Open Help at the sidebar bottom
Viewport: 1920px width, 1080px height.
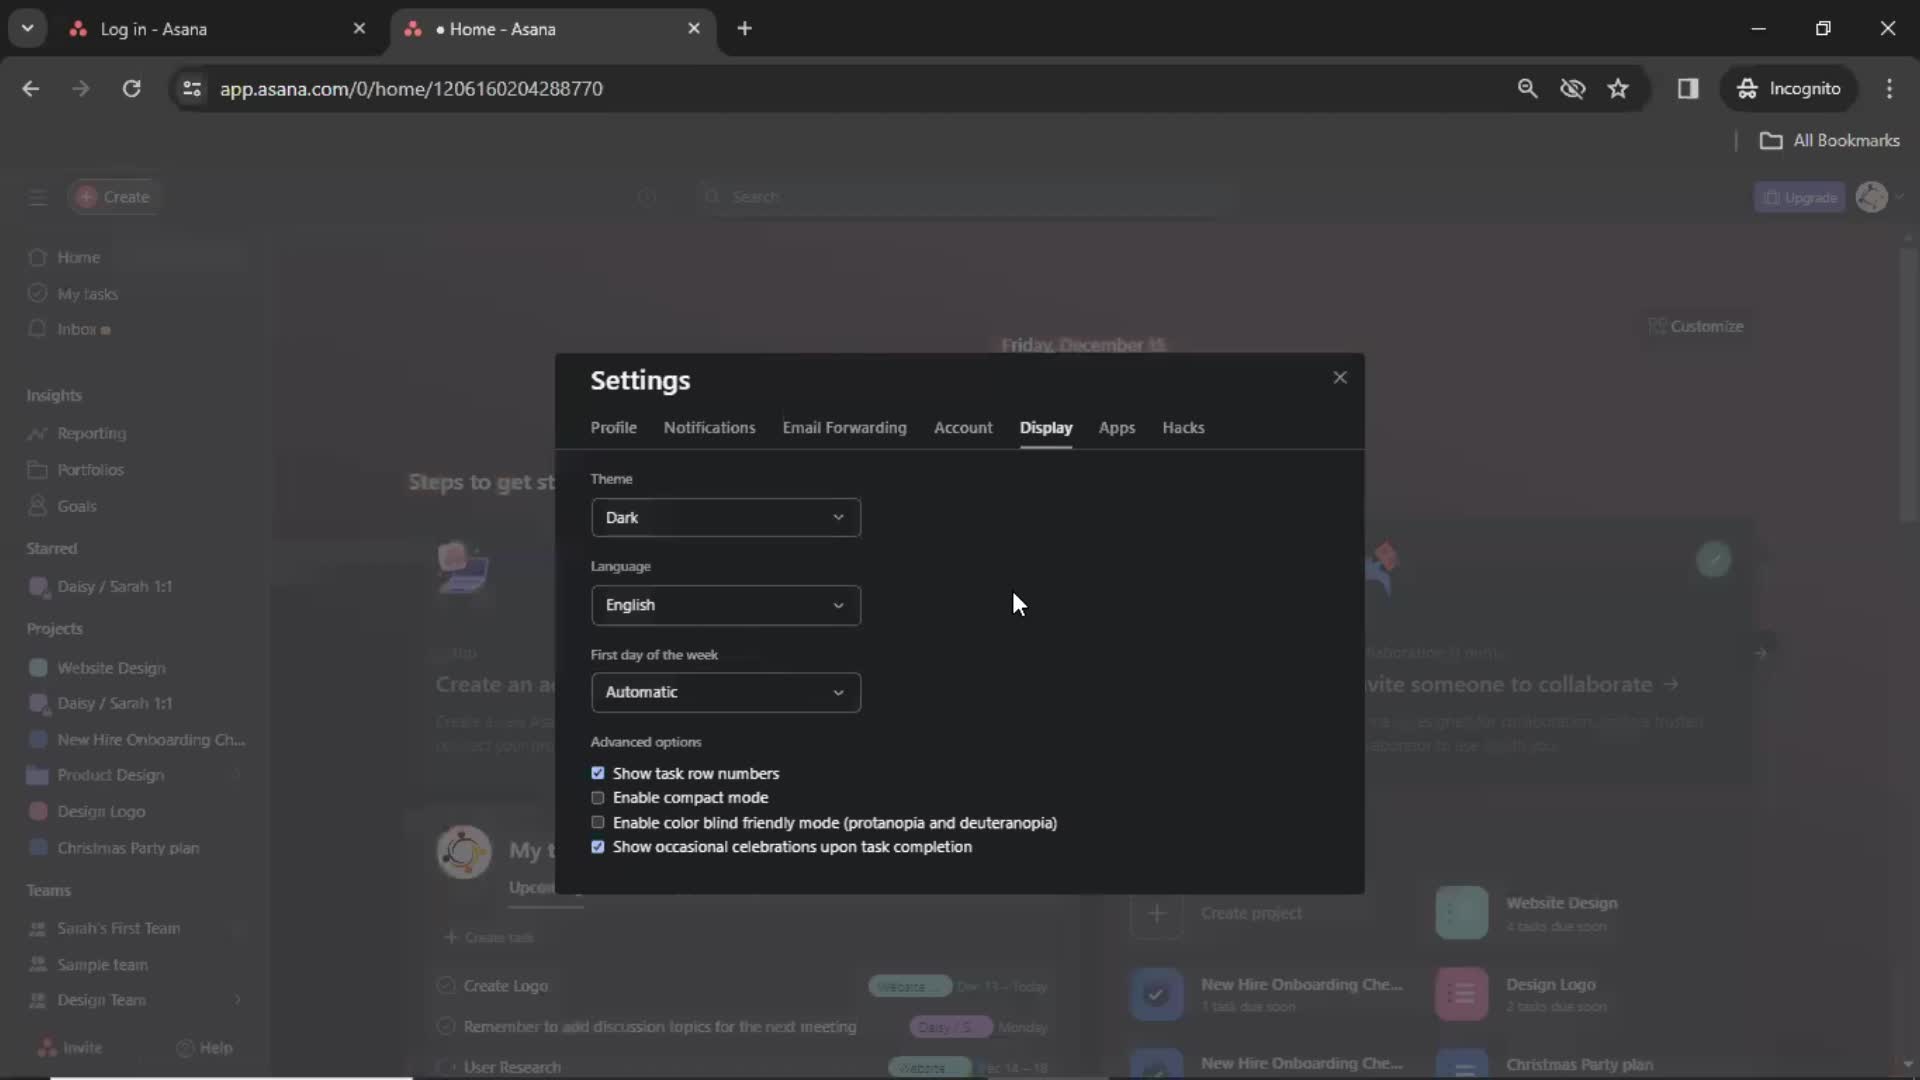(x=205, y=1047)
